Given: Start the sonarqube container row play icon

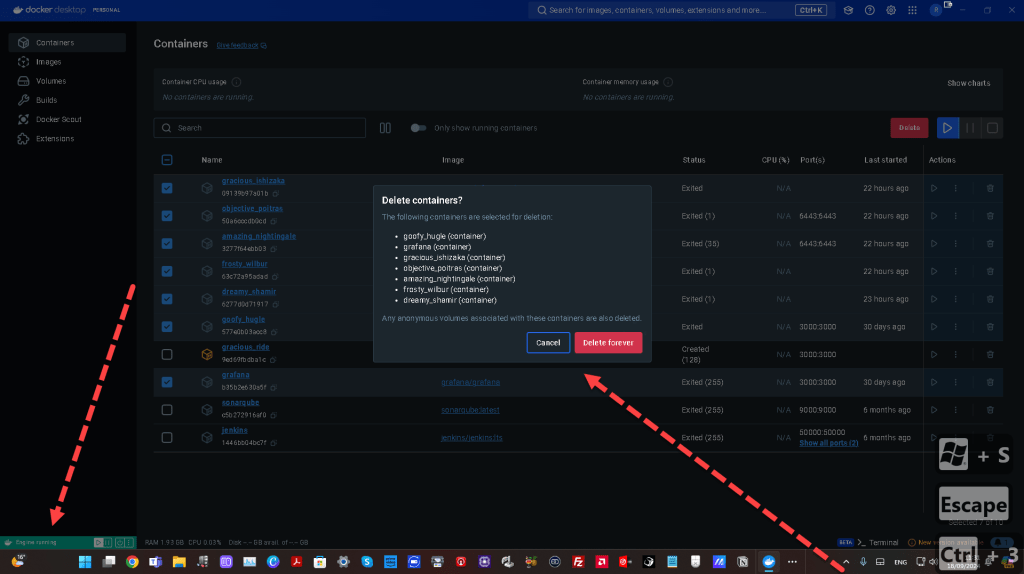Looking at the screenshot, I should click(x=934, y=410).
